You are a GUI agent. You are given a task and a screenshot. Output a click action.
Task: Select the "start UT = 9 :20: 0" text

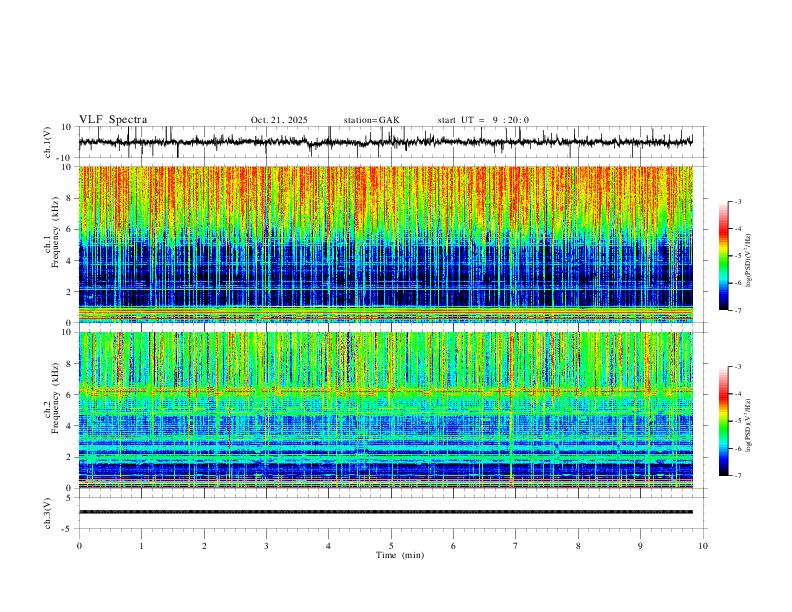point(483,120)
